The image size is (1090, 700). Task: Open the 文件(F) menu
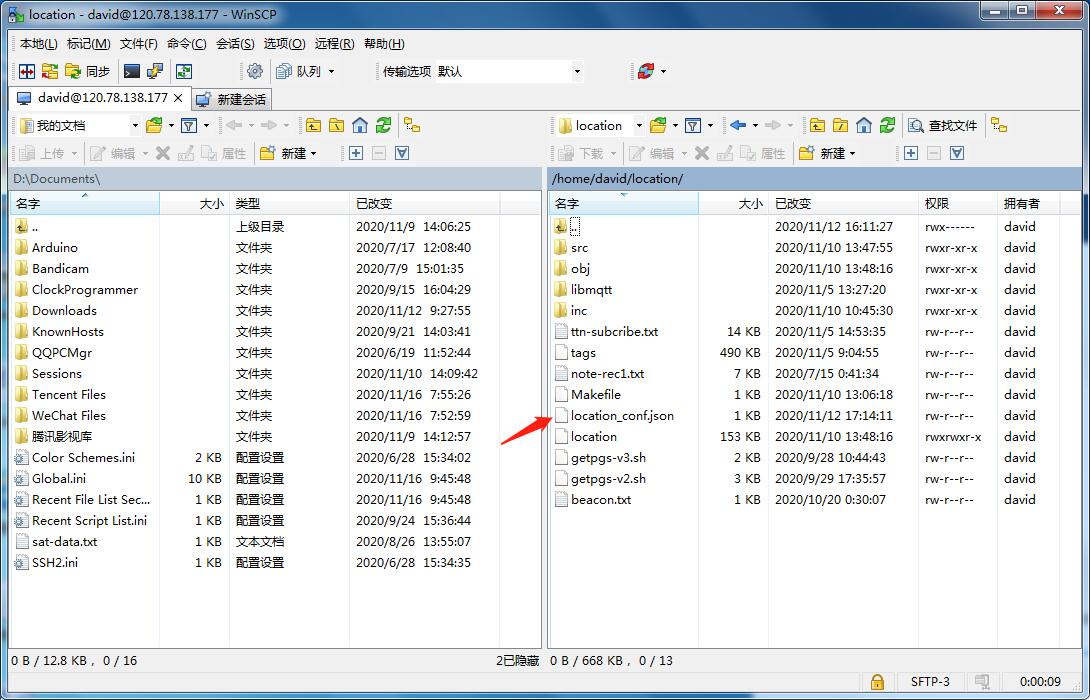138,44
